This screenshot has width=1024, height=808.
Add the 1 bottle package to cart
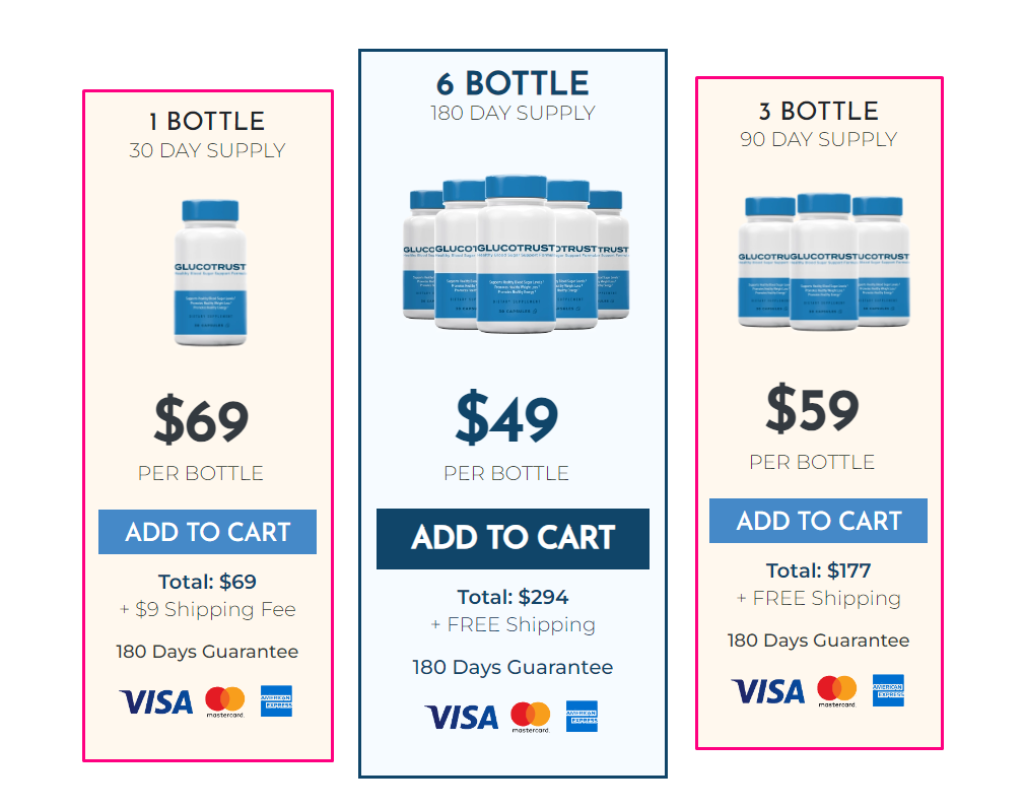coord(207,532)
